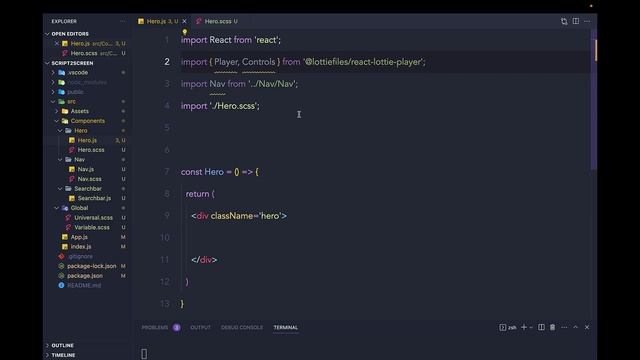
Task: Expand the OUTLINE section
Action: (47, 345)
